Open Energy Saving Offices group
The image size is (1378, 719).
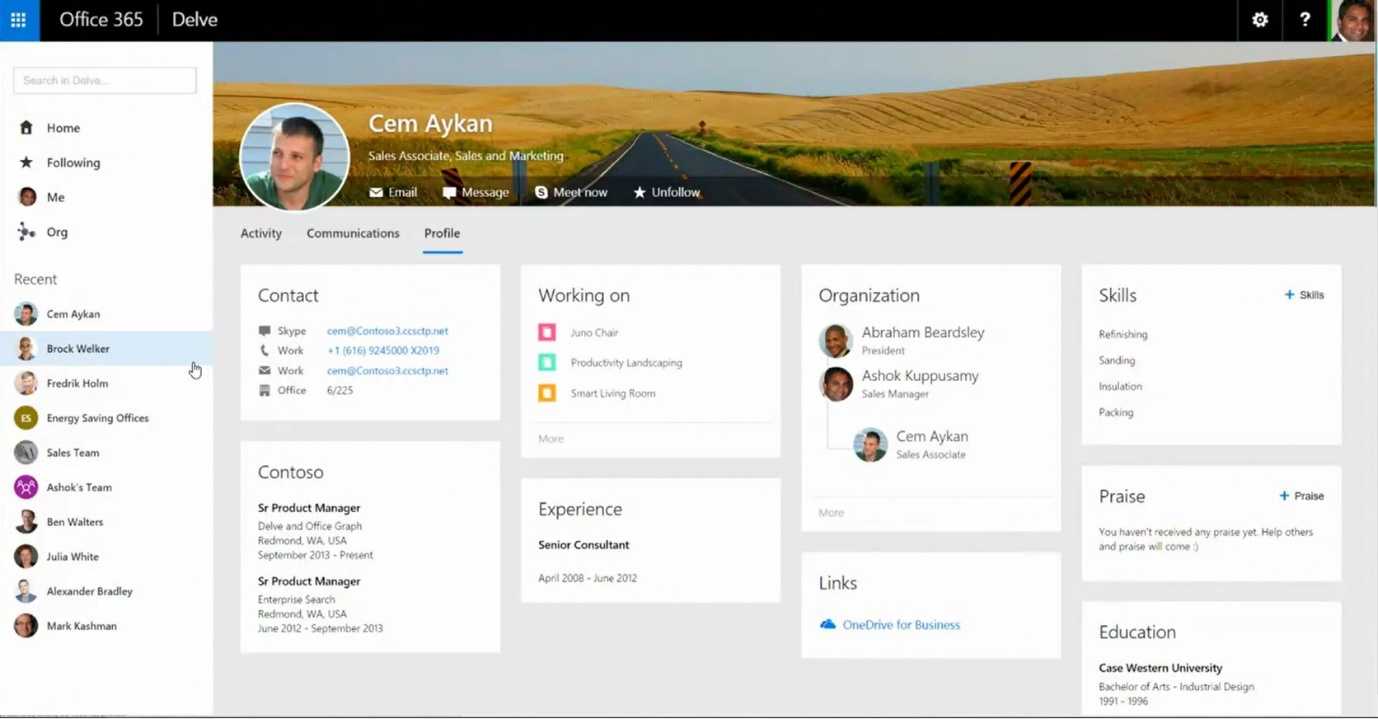click(x=106, y=418)
